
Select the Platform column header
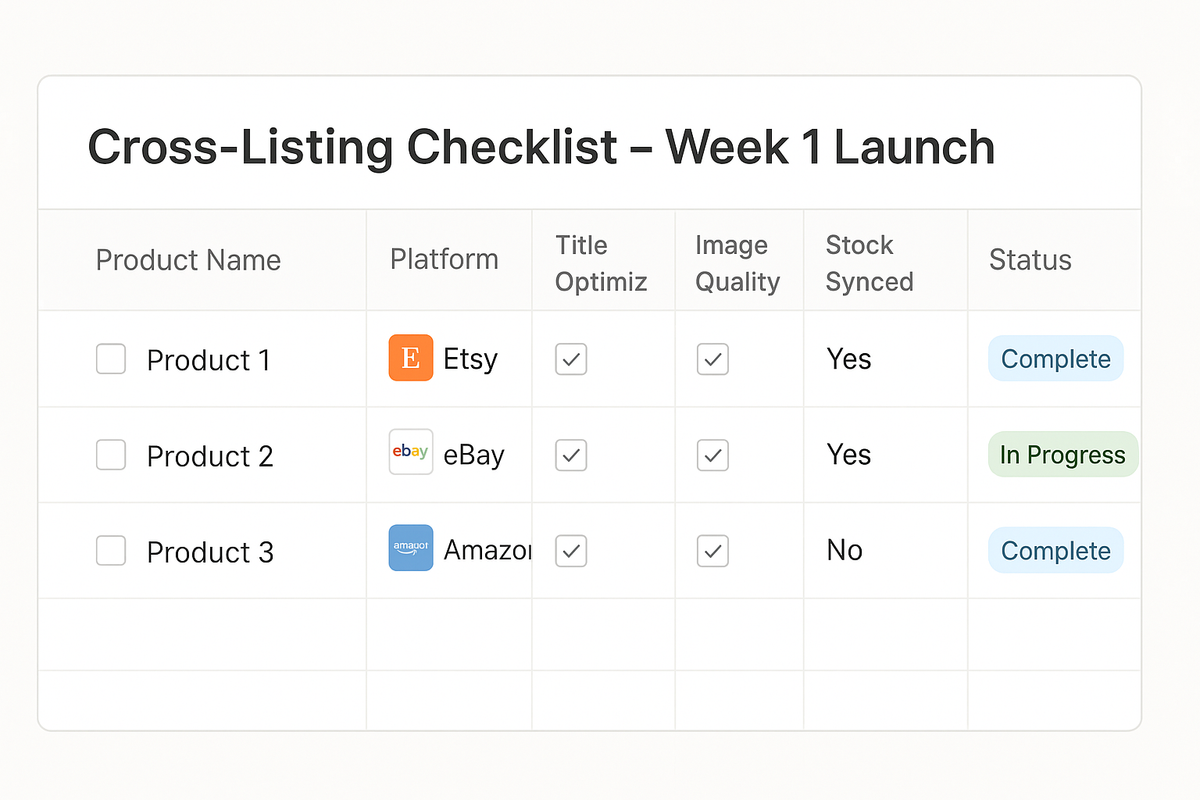tap(444, 259)
